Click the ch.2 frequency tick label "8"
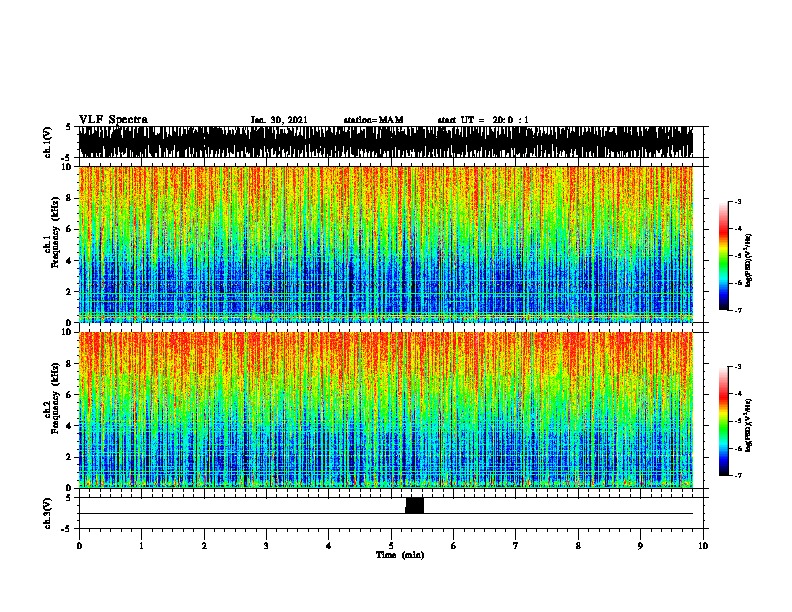 (x=69, y=364)
